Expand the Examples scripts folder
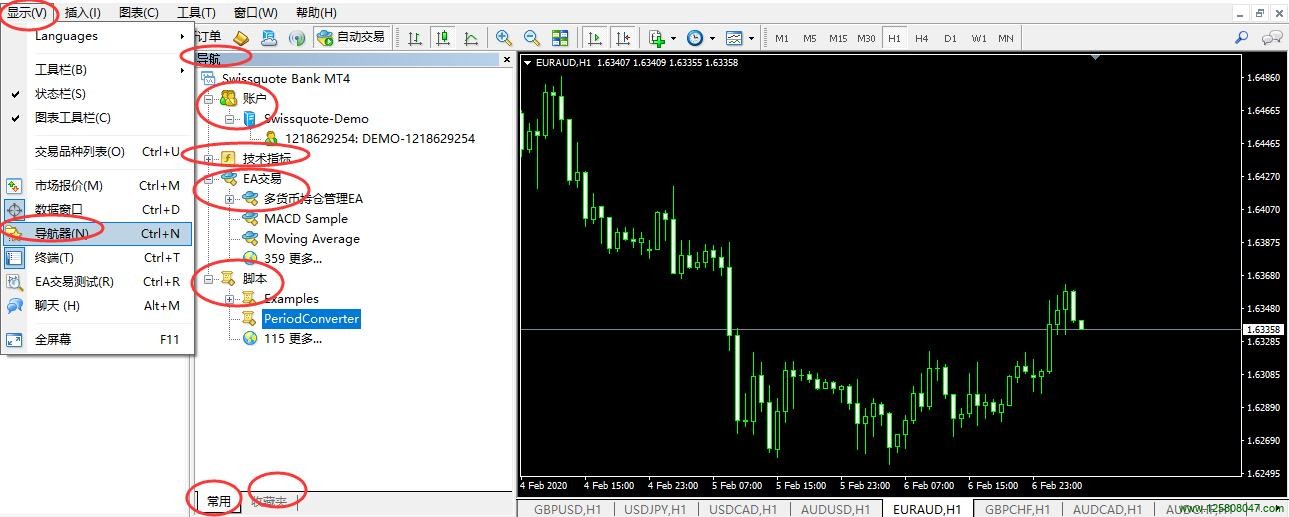This screenshot has width=1289, height=517. click(x=230, y=298)
